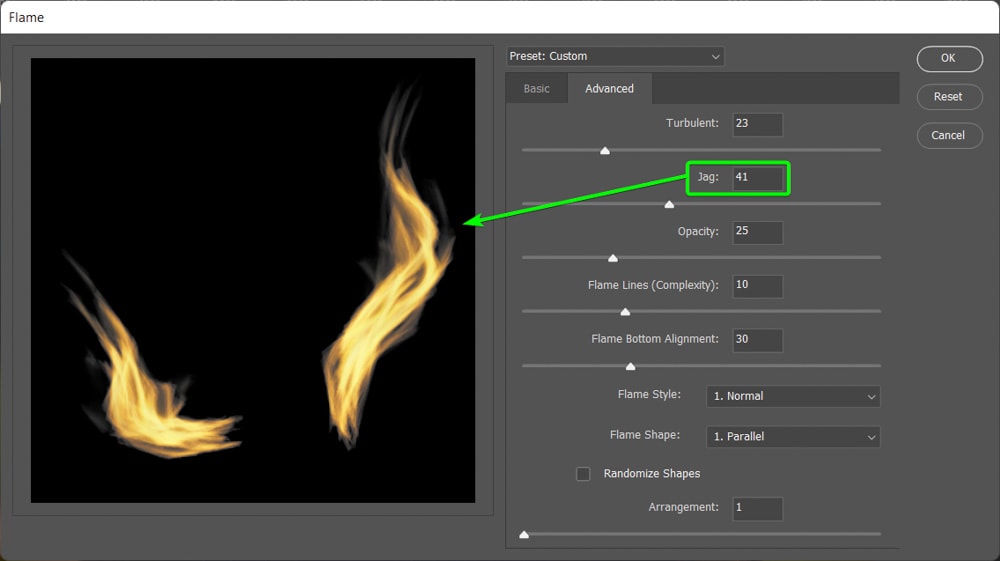Screen dimensions: 1000x561
Task: Click the Opacity slider handle
Action: coord(613,258)
